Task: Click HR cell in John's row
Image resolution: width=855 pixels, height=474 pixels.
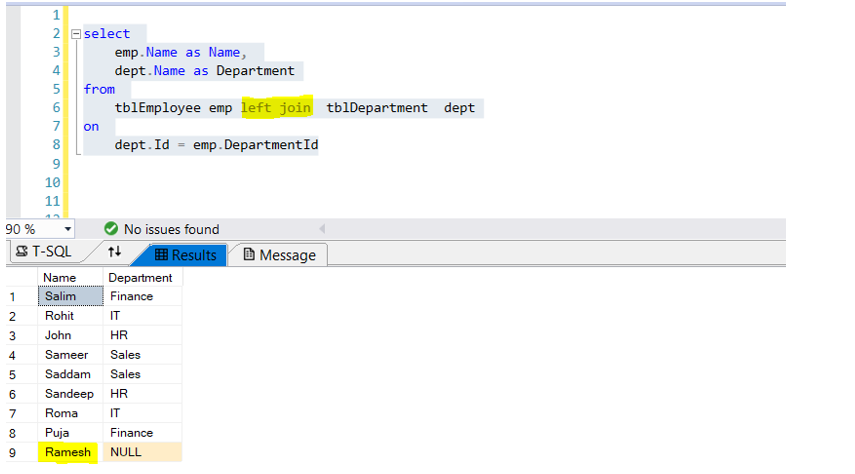Action: 142,335
